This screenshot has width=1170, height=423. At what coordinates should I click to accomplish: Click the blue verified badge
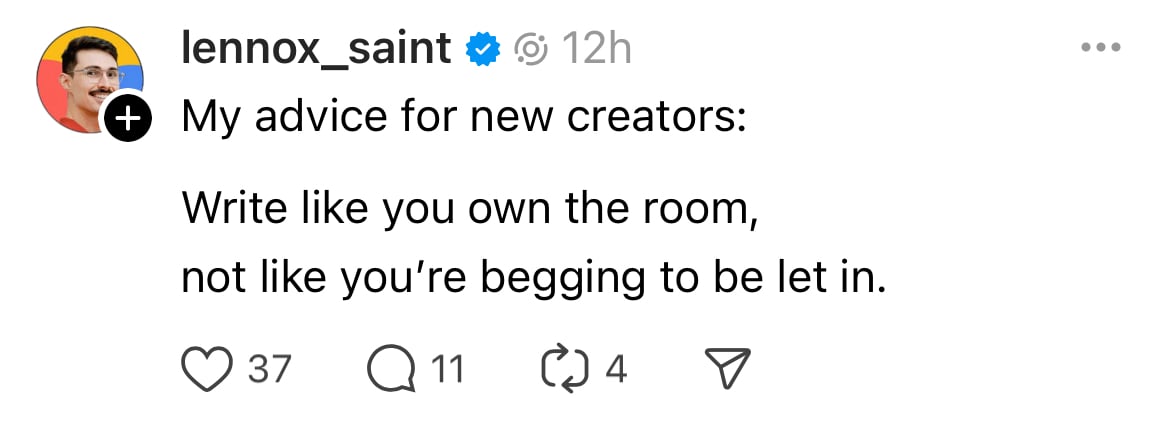(x=486, y=48)
